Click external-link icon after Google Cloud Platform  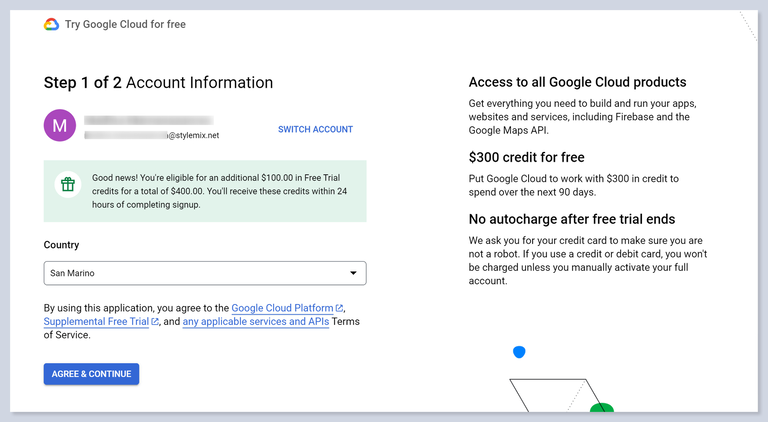[x=340, y=308]
